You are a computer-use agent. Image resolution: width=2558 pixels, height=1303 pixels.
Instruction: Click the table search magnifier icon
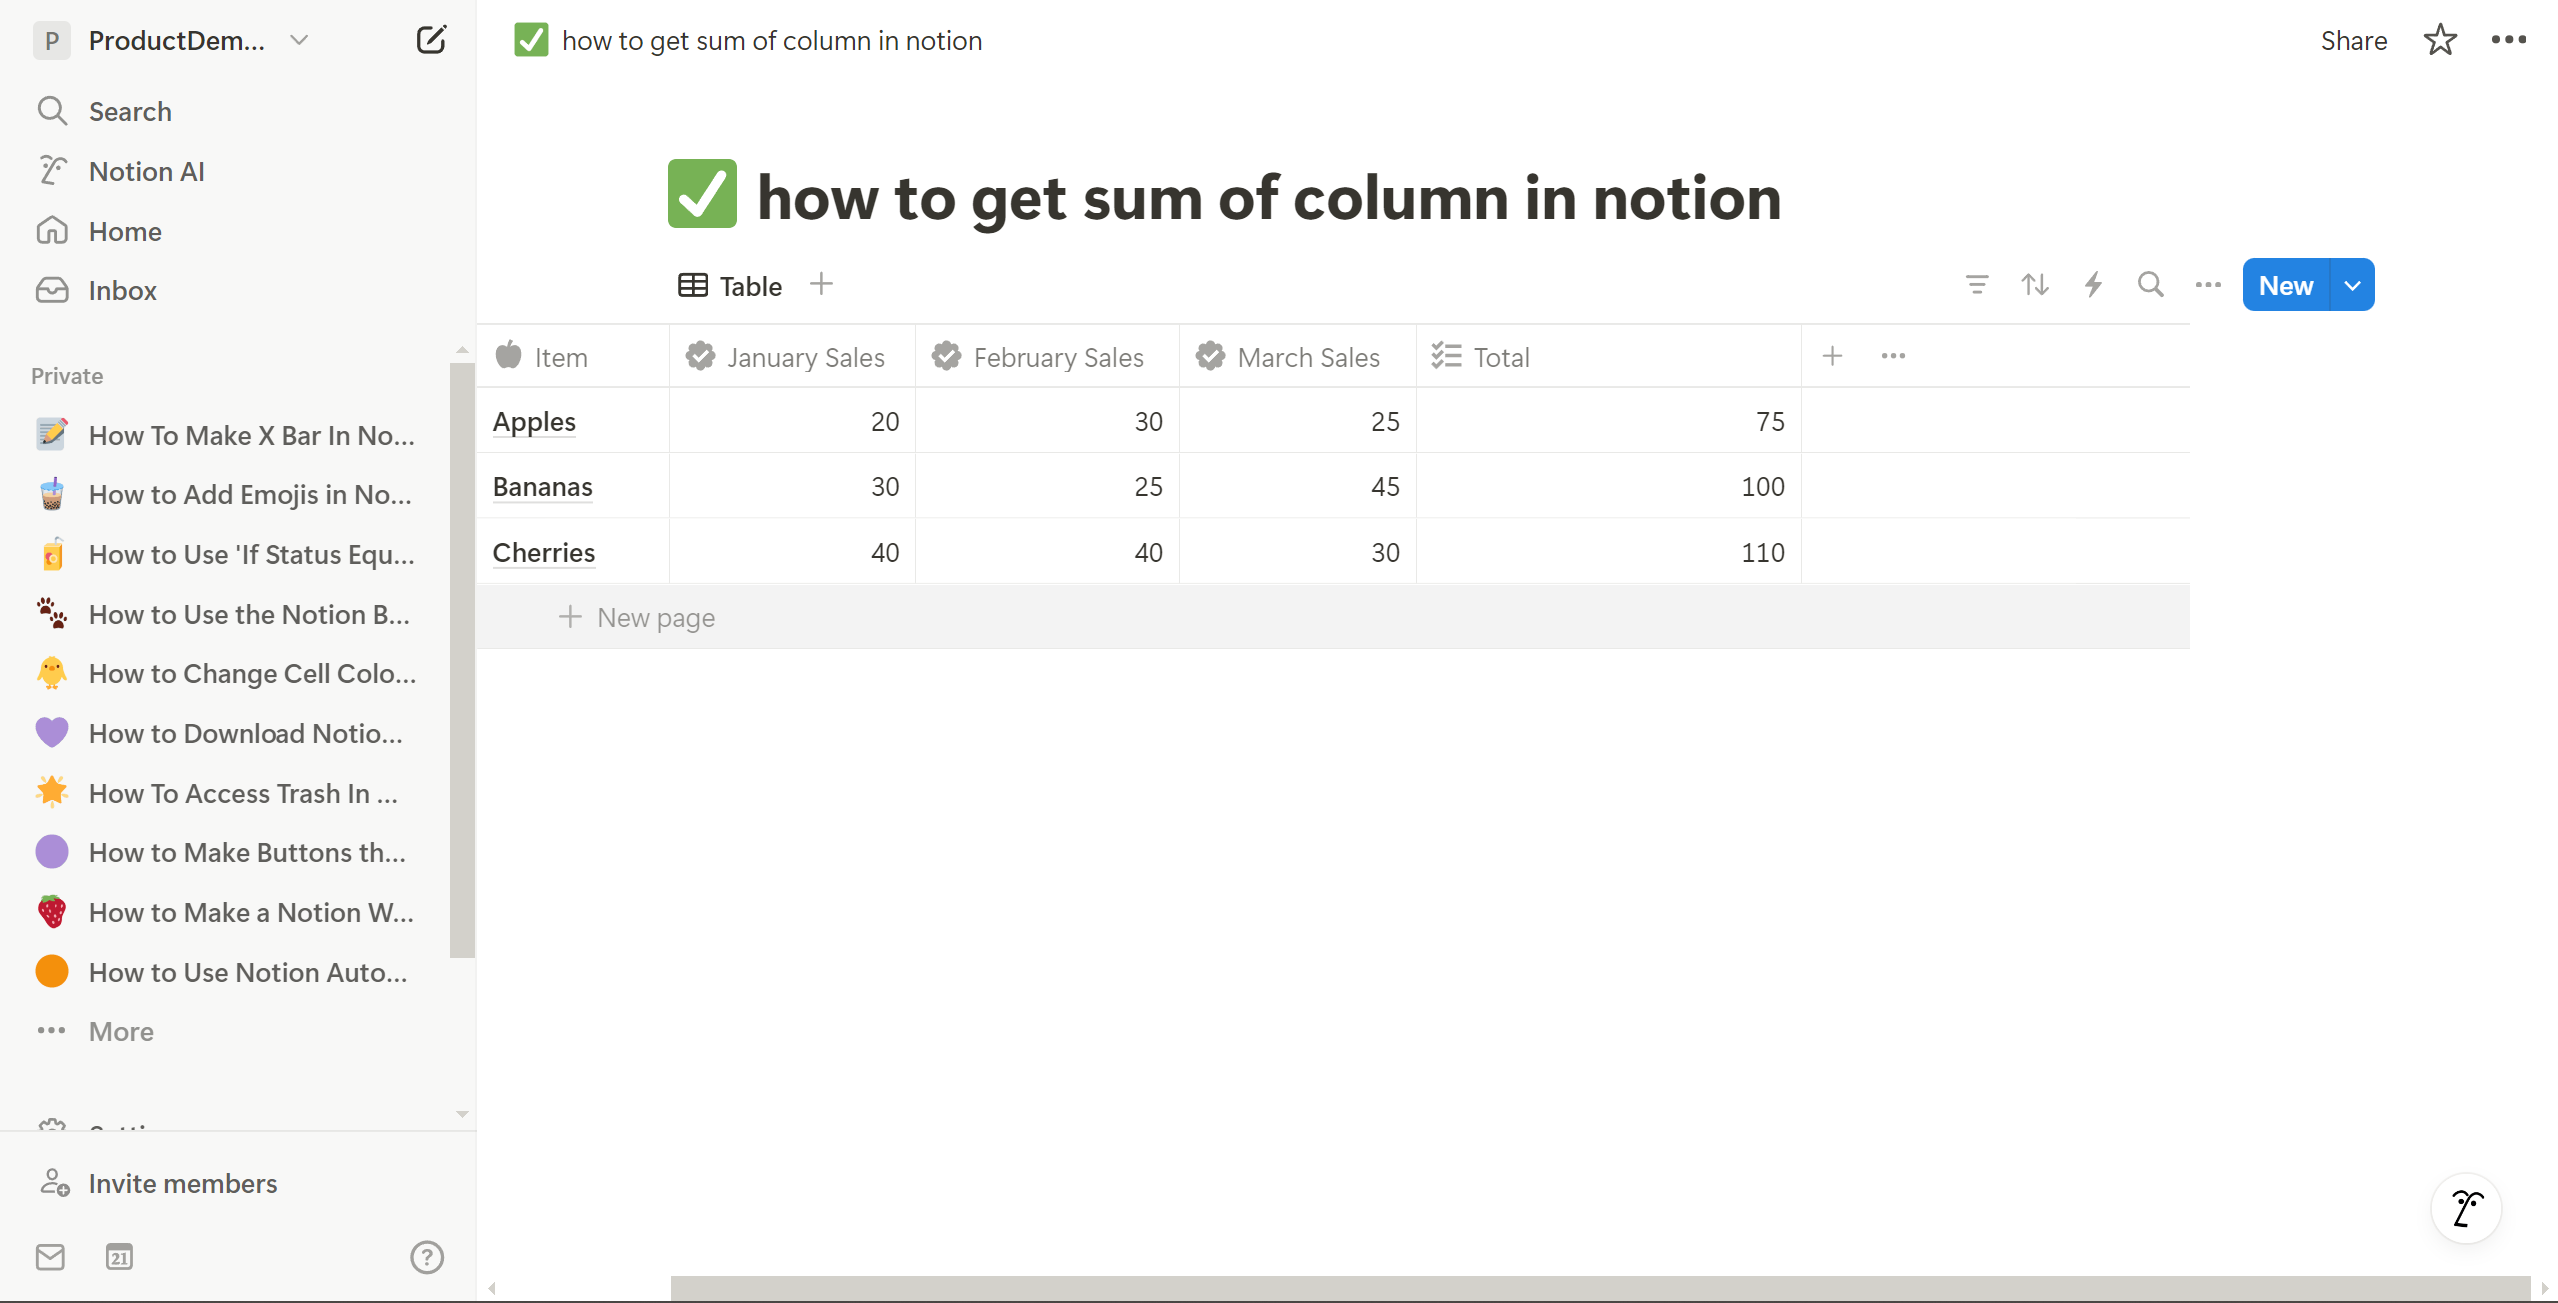[2150, 285]
